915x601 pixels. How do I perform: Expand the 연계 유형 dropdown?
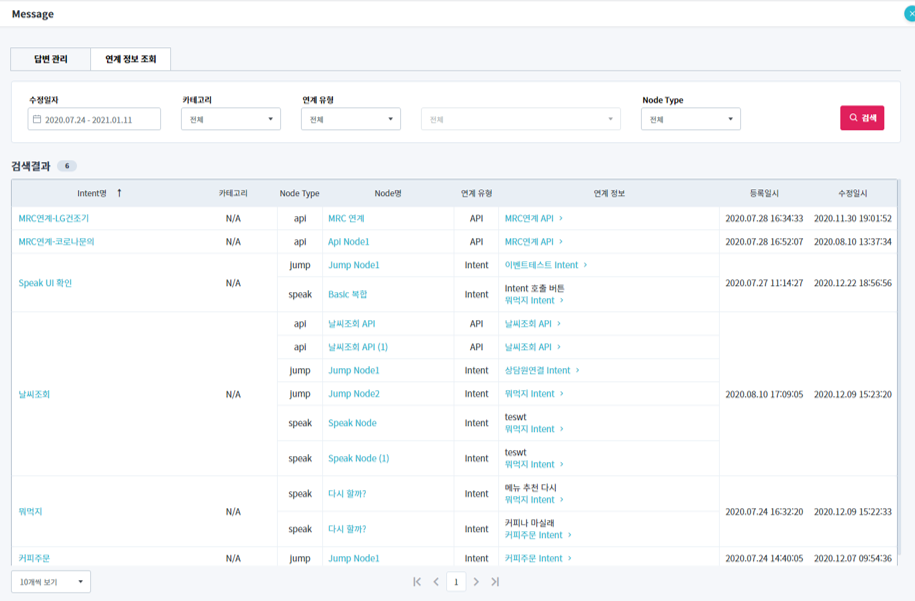[x=351, y=119]
